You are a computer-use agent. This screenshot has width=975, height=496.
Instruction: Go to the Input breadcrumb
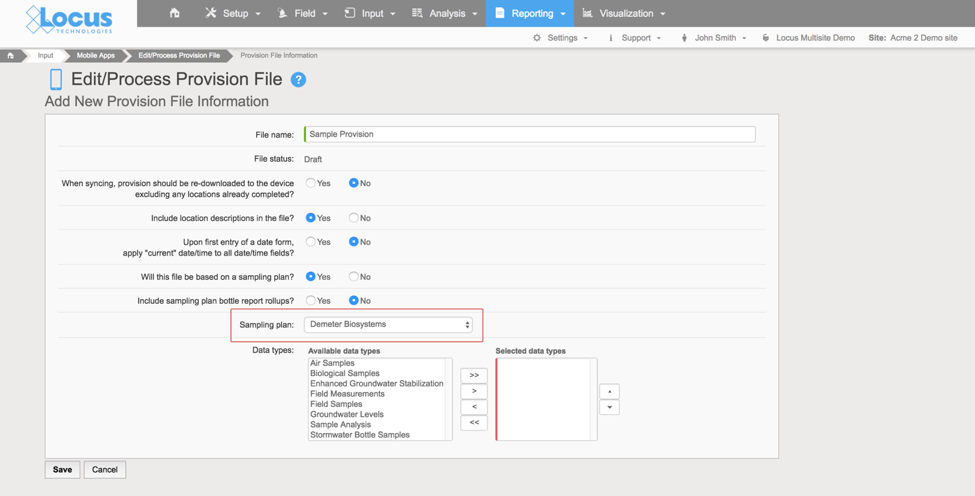coord(45,55)
